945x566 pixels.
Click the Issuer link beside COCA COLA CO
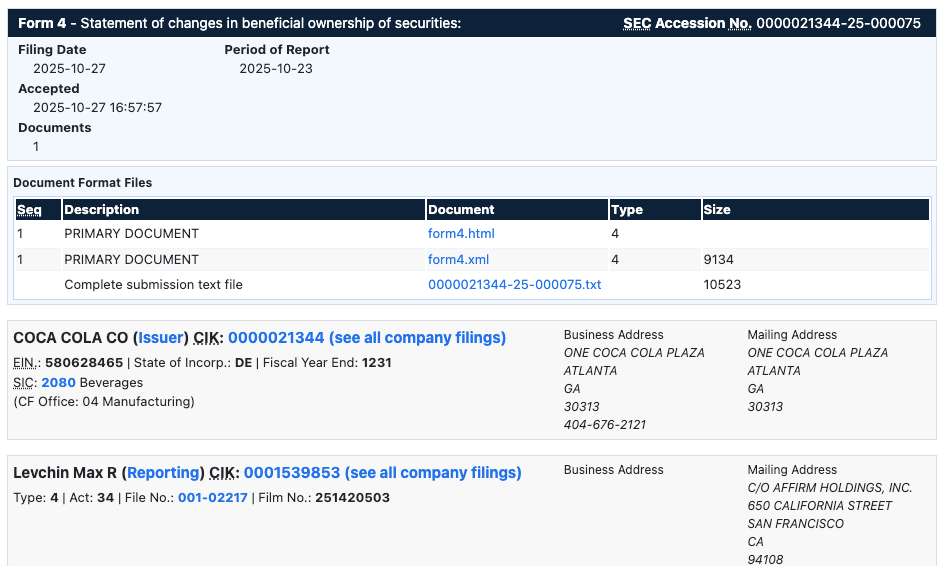click(x=159, y=338)
